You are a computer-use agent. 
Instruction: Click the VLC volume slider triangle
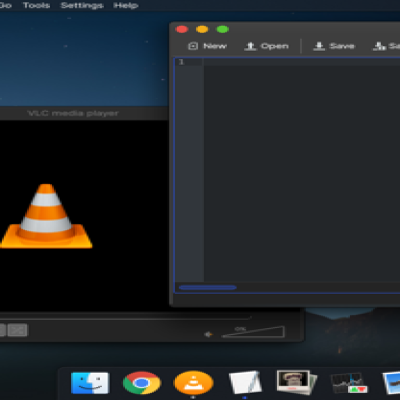pyautogui.click(x=253, y=332)
